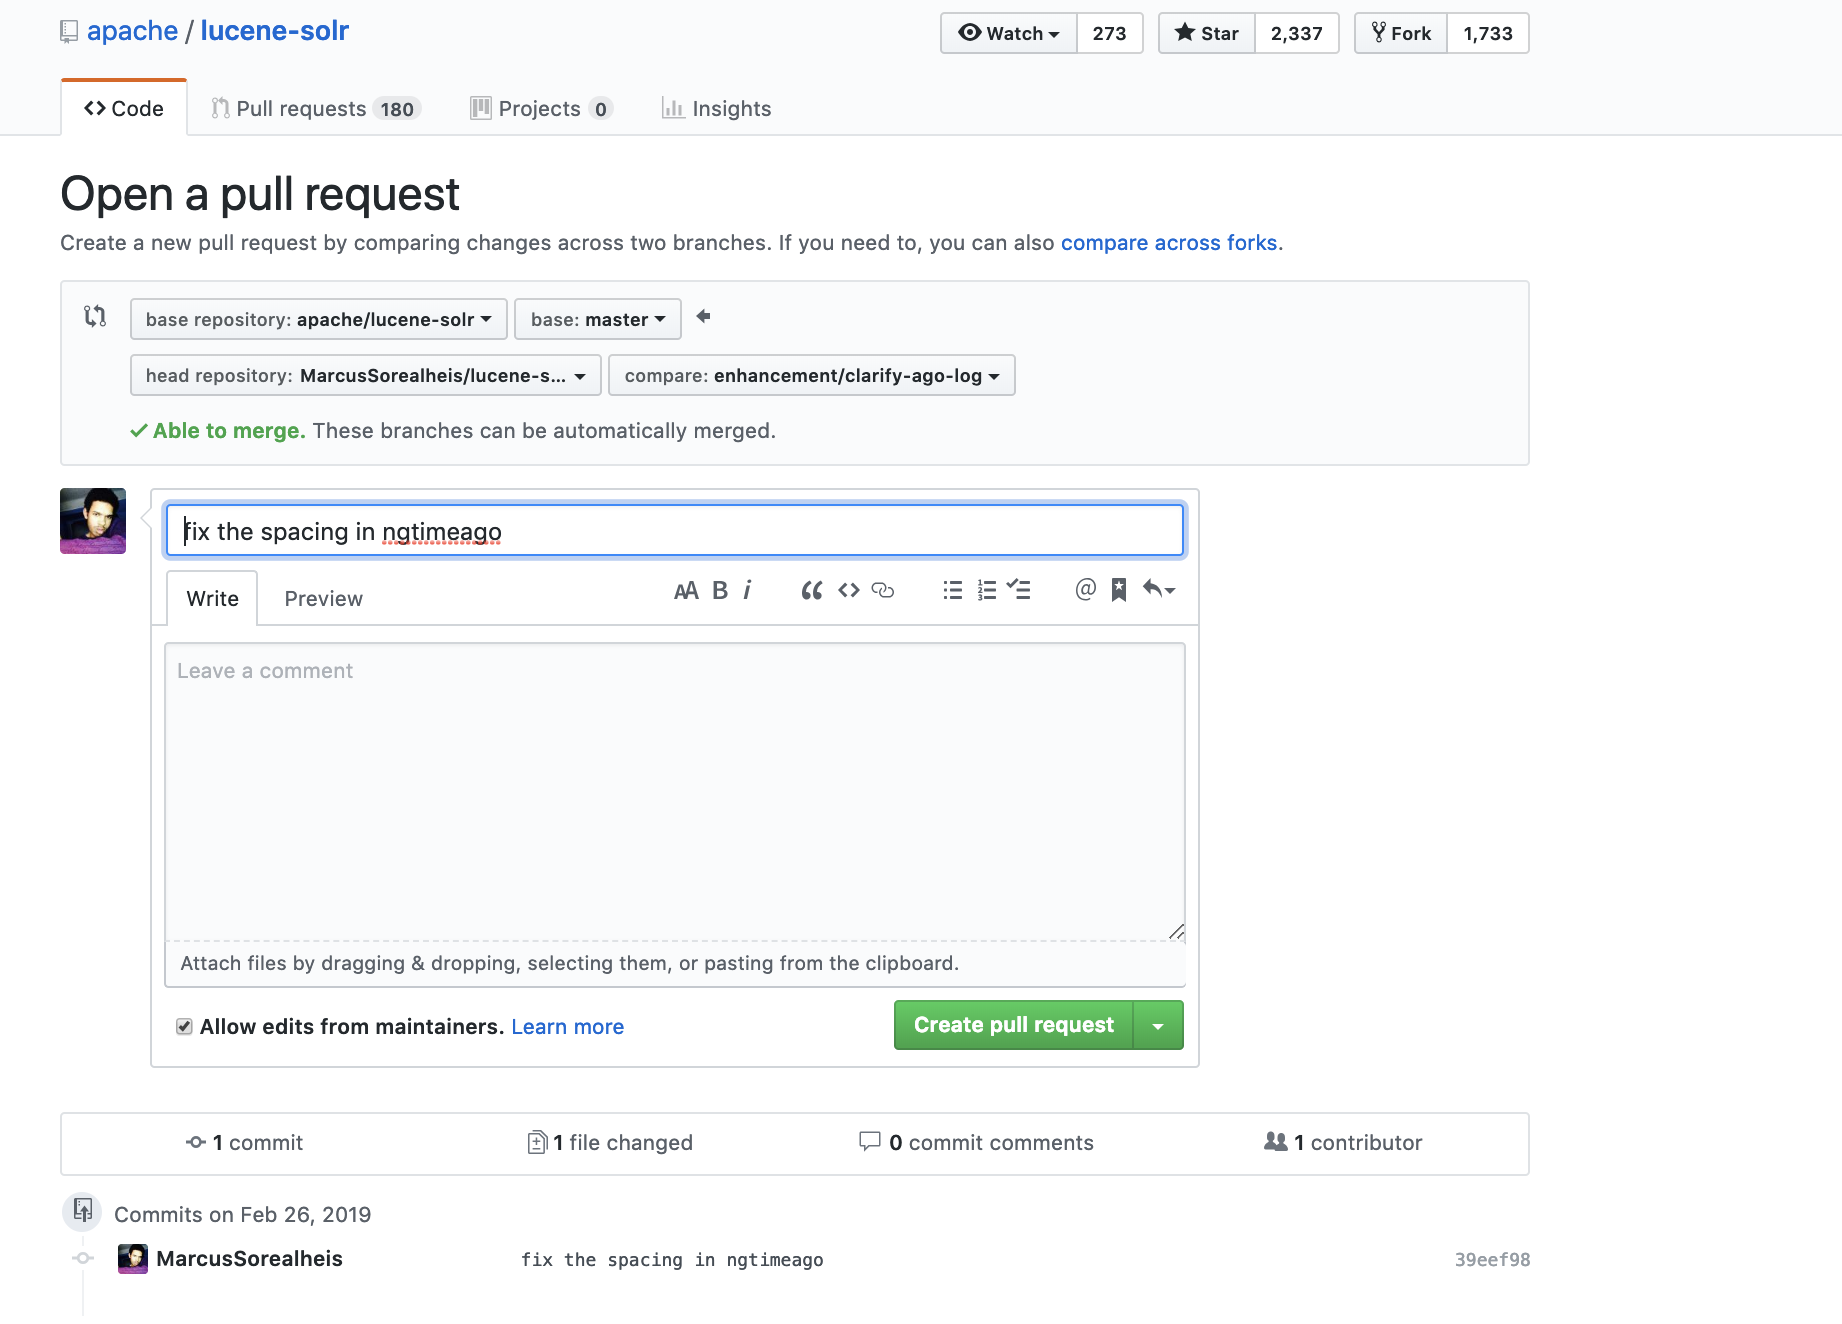Click MarcusSorealheis small commit avatar
The image size is (1842, 1324).
click(x=133, y=1259)
